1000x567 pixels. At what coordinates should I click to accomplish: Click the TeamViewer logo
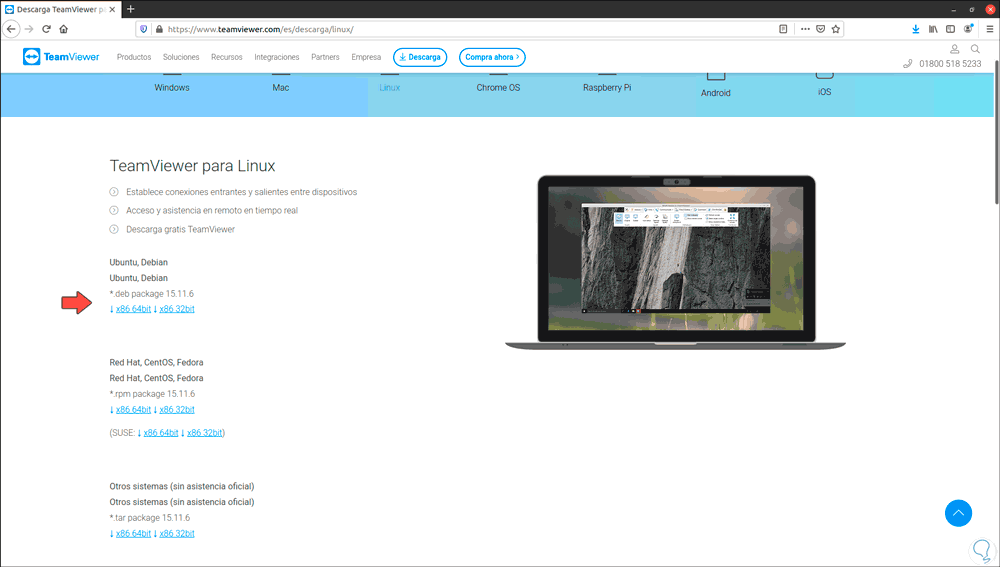click(61, 57)
